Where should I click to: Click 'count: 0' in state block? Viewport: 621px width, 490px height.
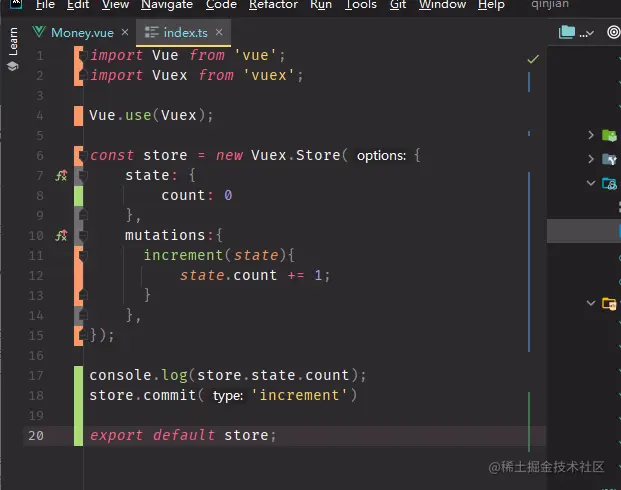197,195
